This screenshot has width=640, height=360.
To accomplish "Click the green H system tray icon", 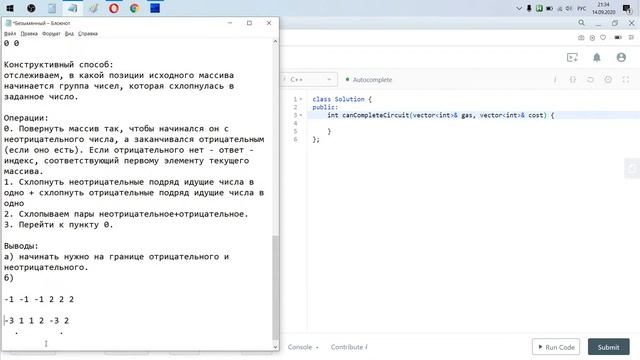I will coord(539,8).
